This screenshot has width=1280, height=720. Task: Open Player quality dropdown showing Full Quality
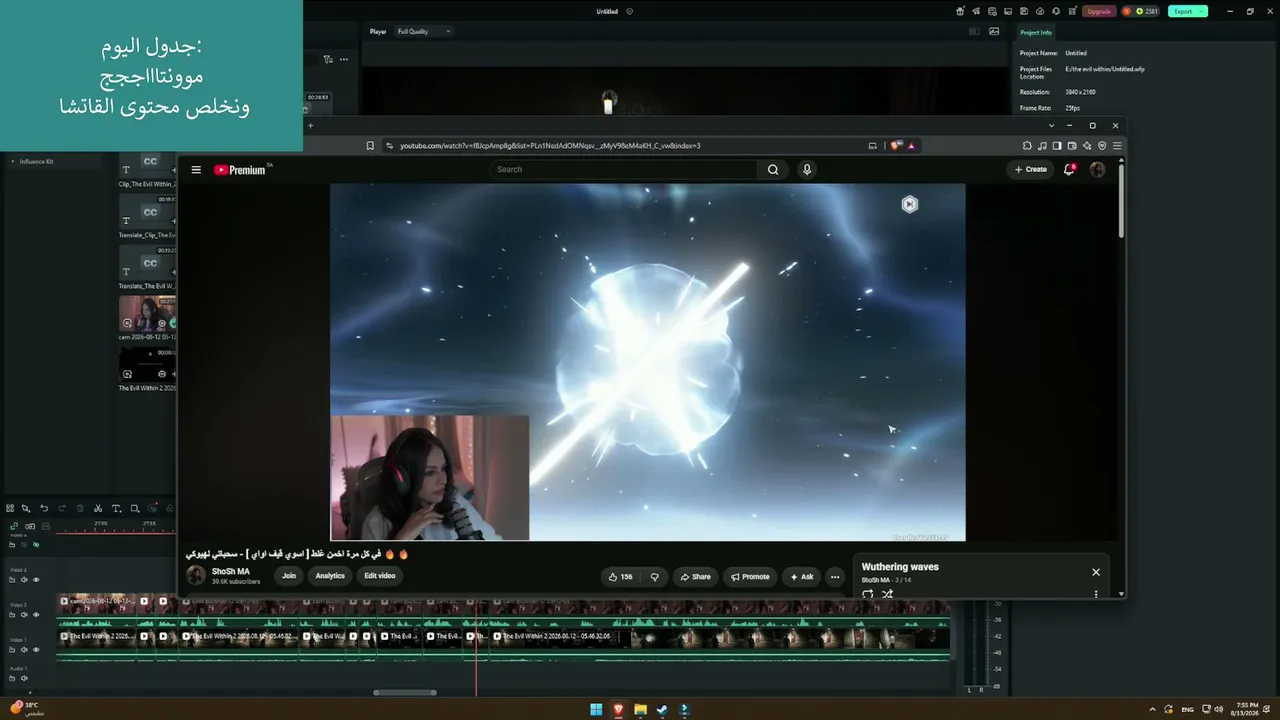tap(424, 32)
